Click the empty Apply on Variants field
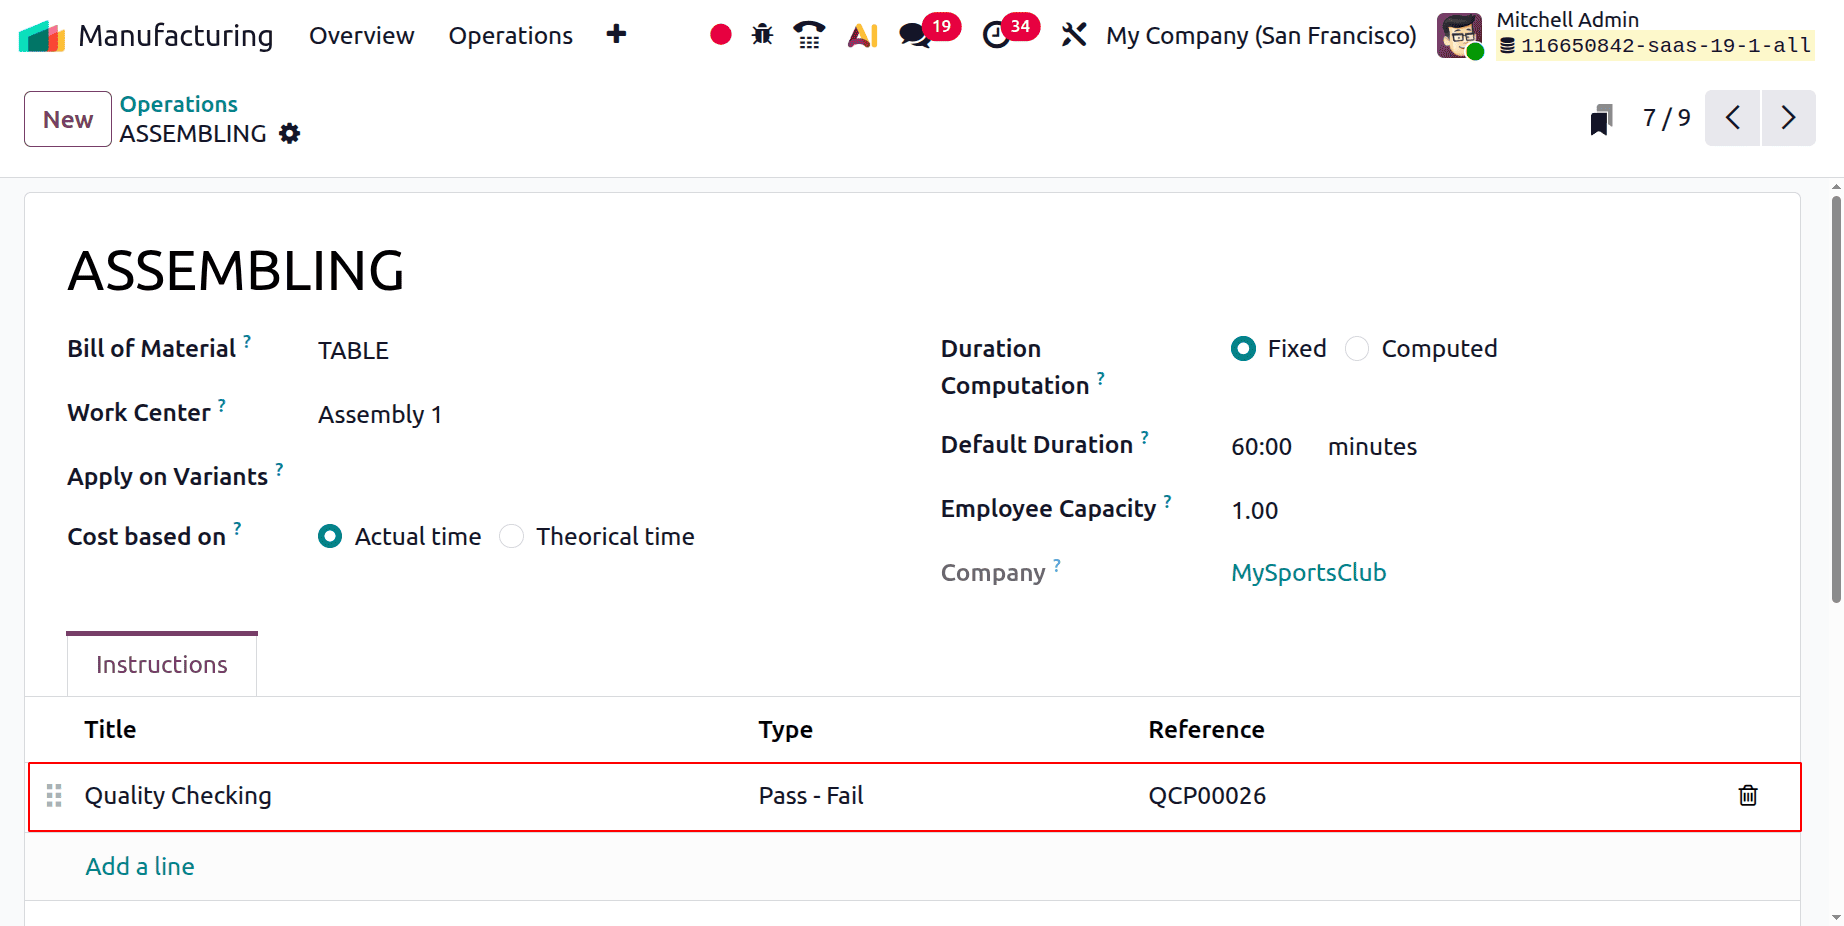 pyautogui.click(x=600, y=476)
